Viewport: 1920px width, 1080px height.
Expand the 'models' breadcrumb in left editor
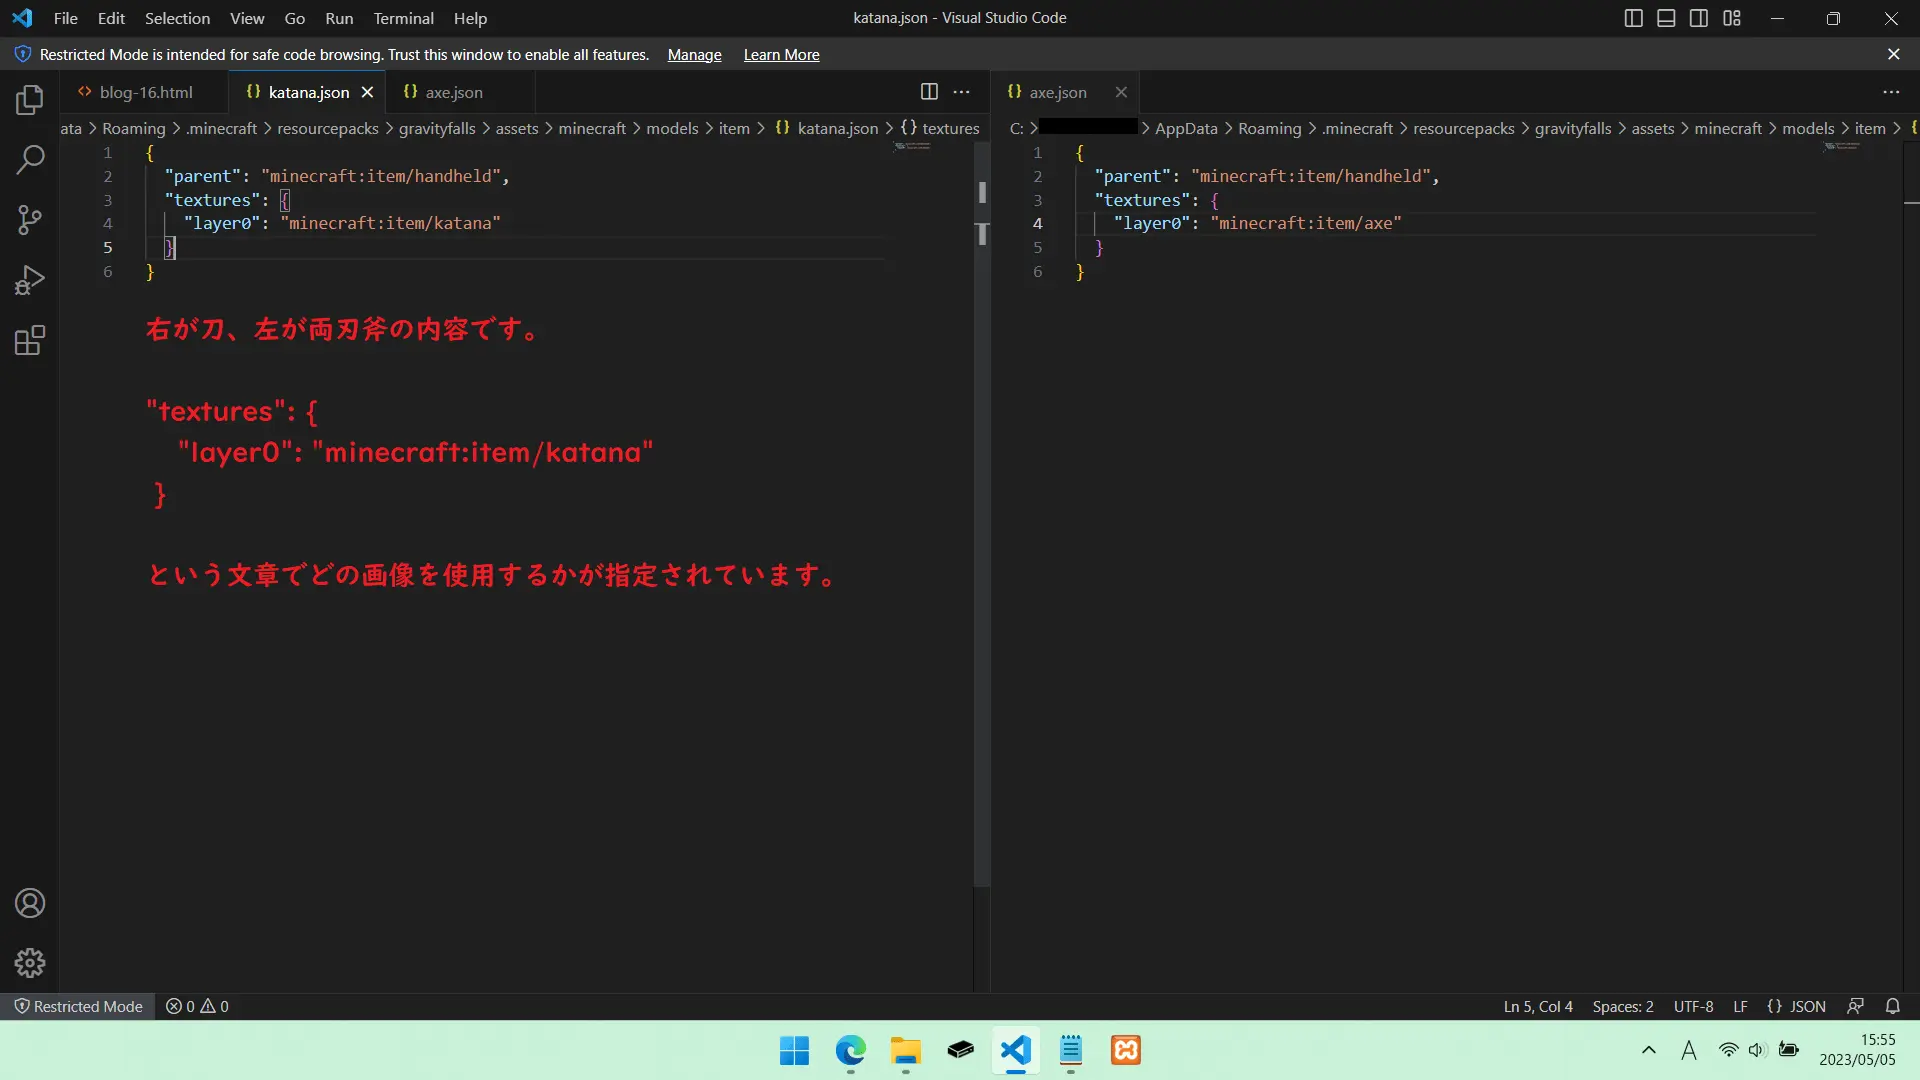[x=672, y=128]
